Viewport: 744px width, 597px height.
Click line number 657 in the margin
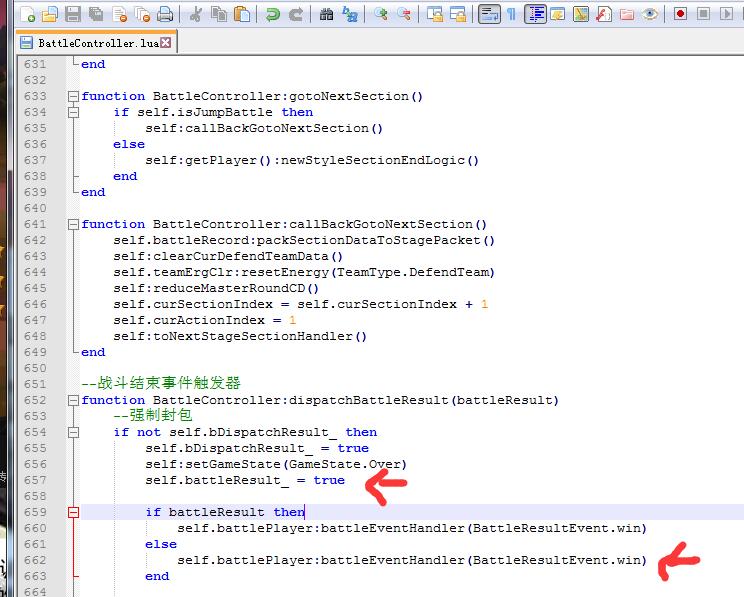coord(34,480)
